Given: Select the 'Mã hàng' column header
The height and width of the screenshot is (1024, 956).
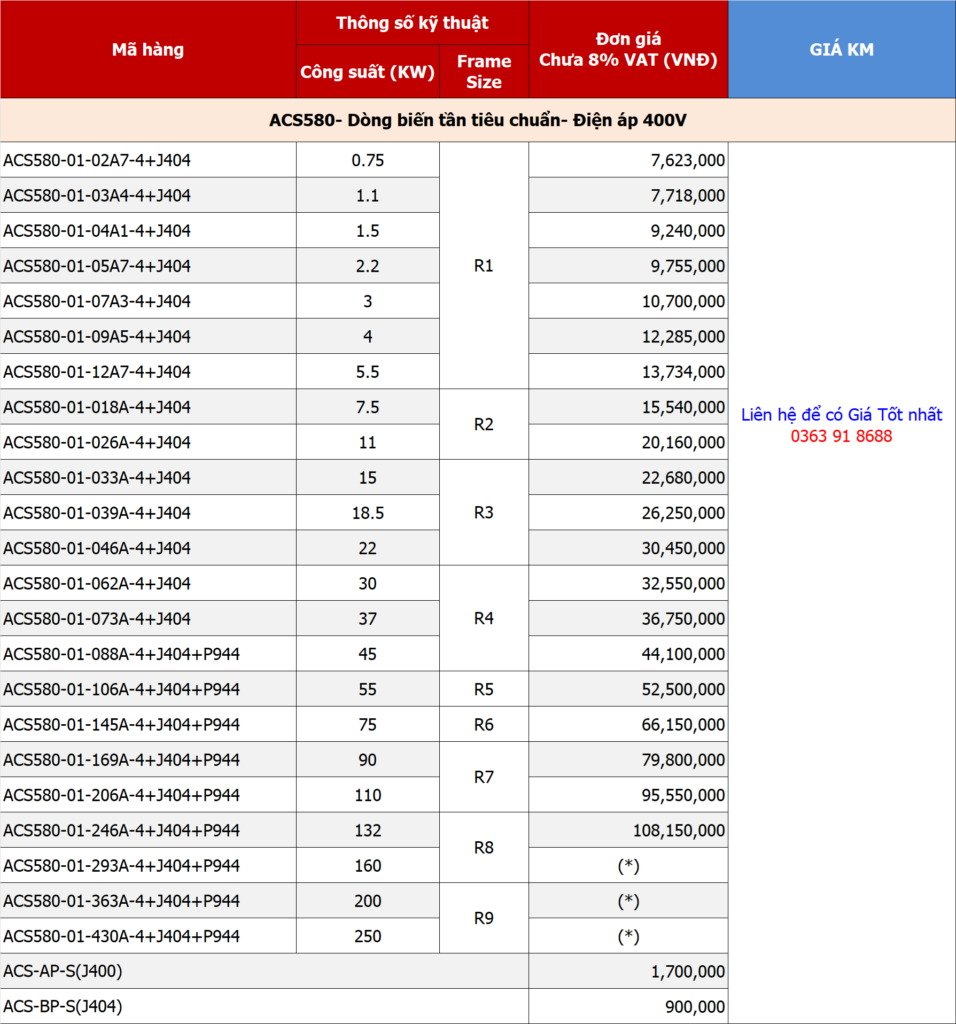Looking at the screenshot, I should pyautogui.click(x=148, y=49).
